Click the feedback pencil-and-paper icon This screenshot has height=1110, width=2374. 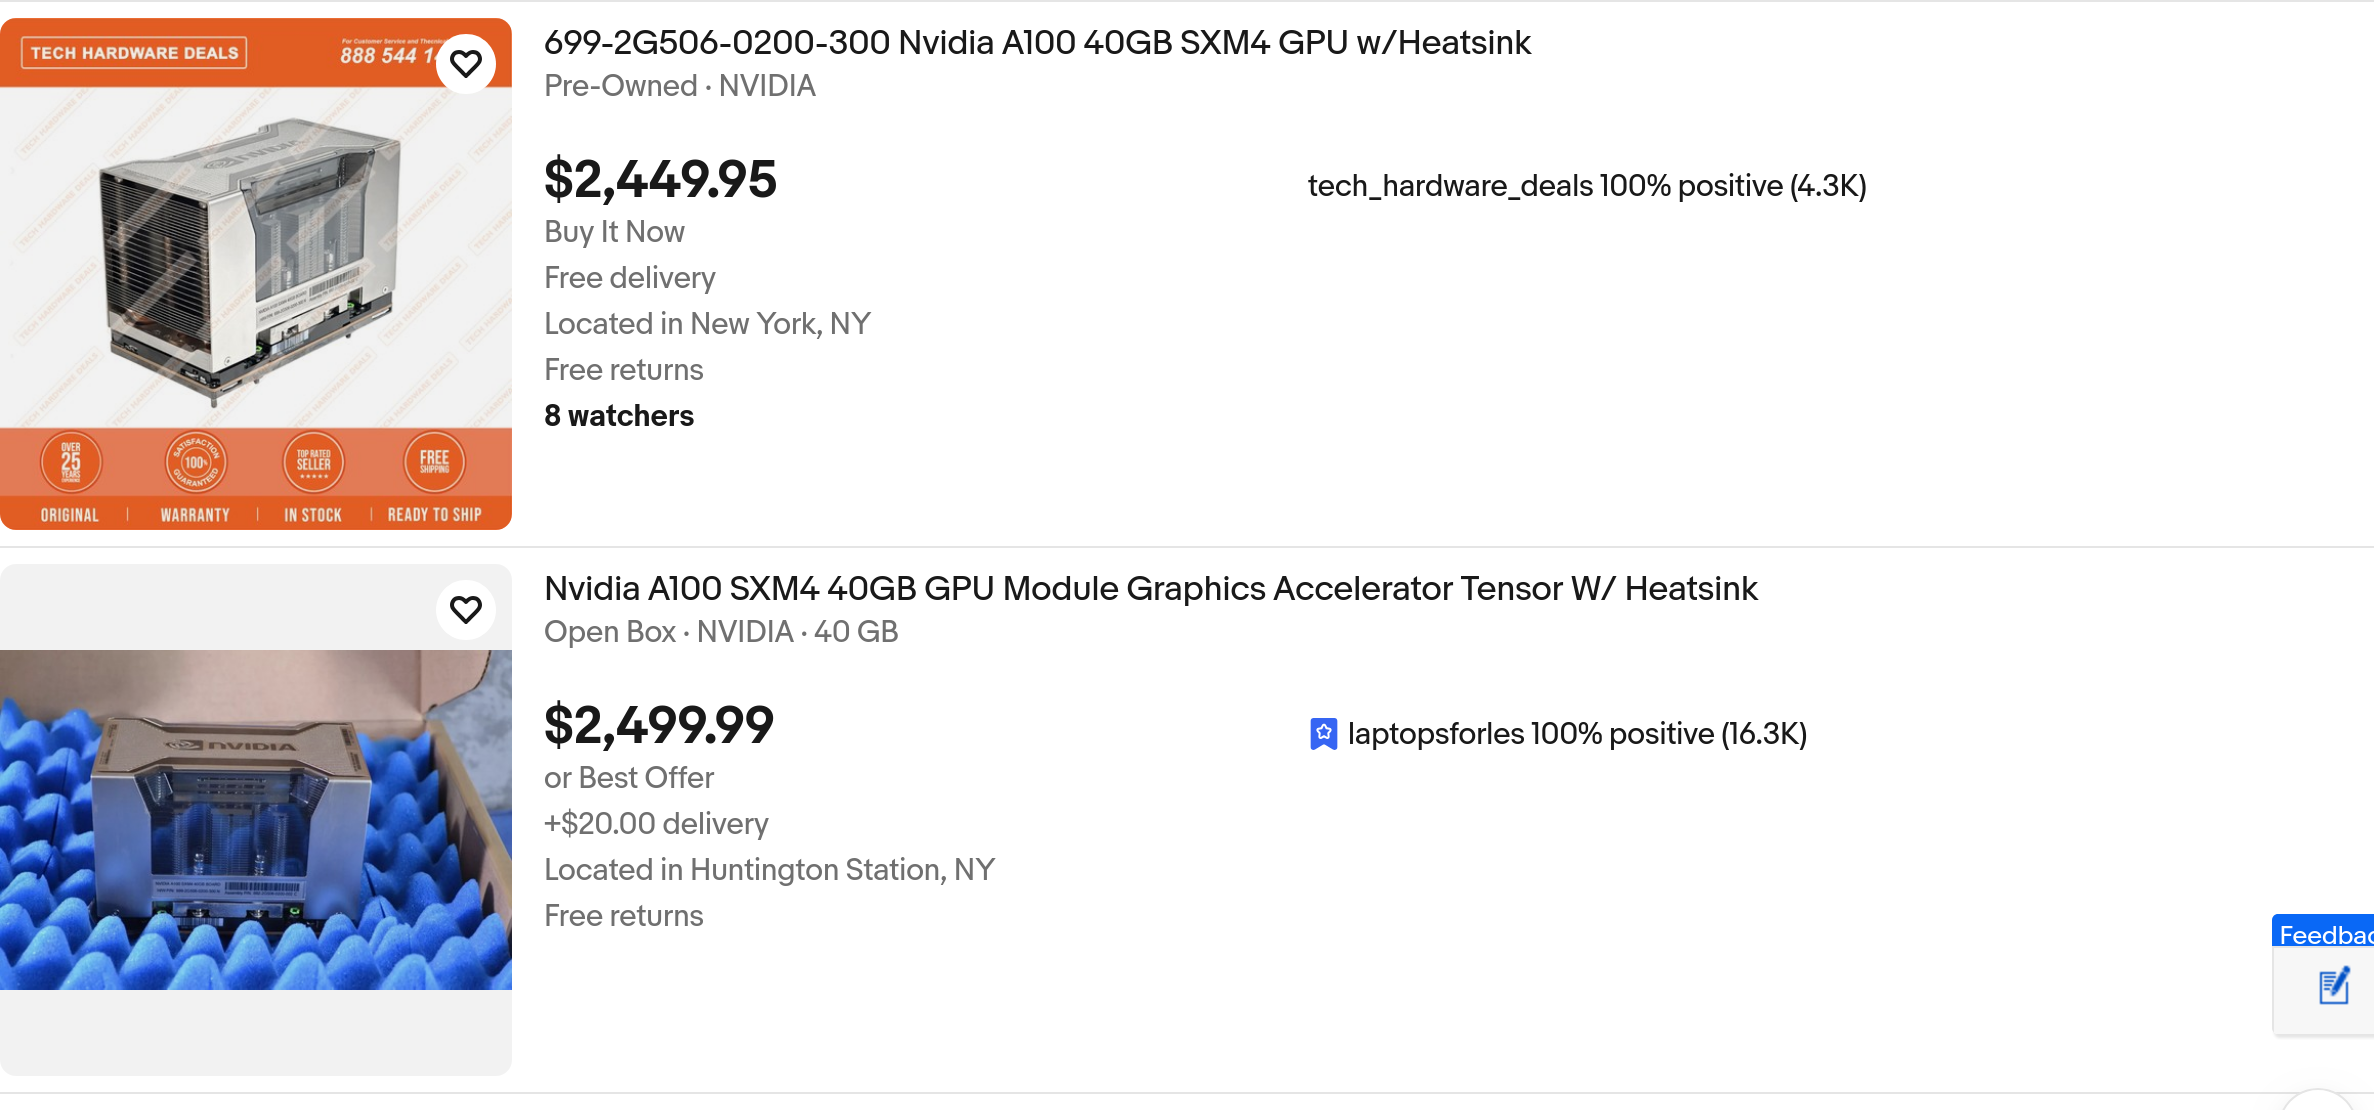click(2334, 987)
